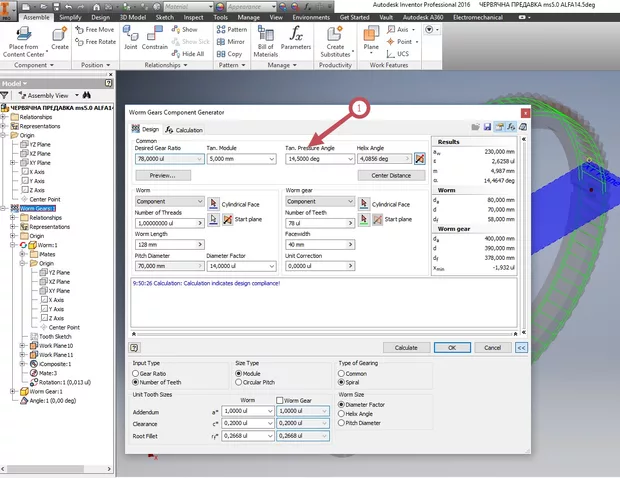Click the save icon in the generator dialog
Image resolution: width=620 pixels, height=478 pixels.
(487, 128)
